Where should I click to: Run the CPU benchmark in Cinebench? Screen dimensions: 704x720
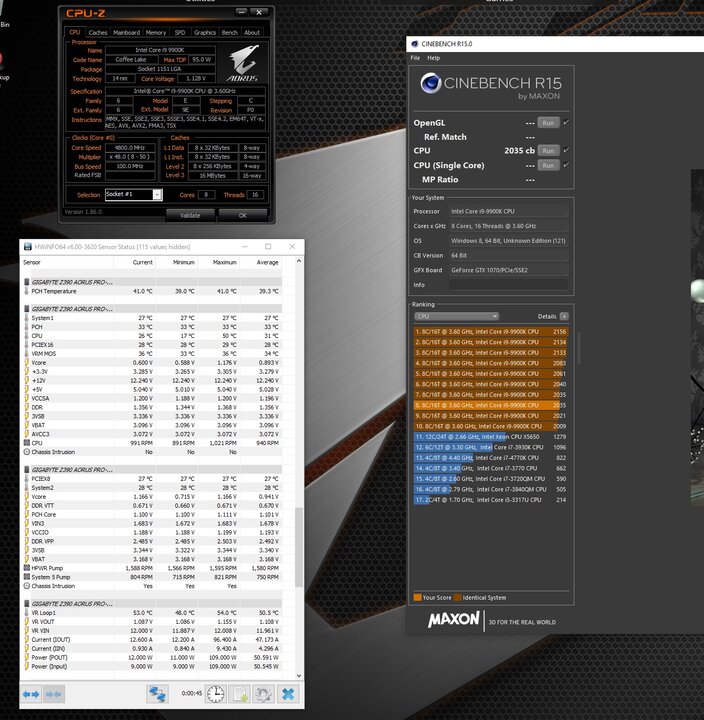tap(548, 150)
